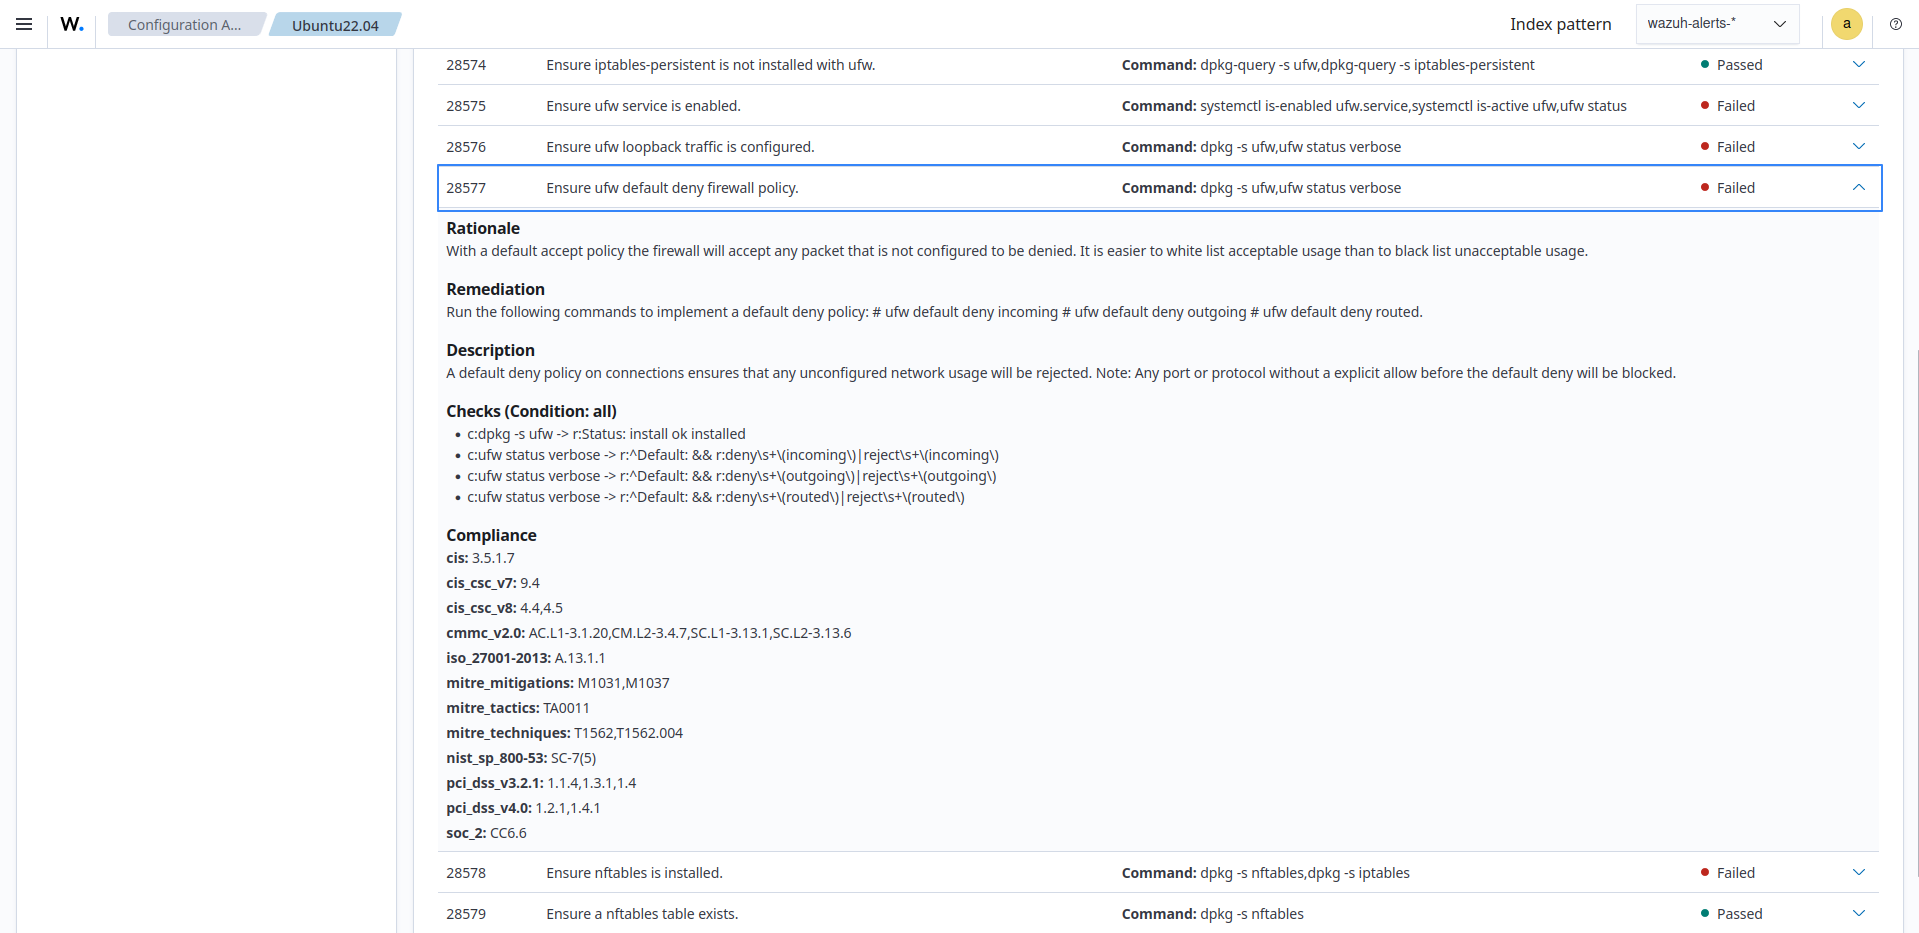The image size is (1919, 933).
Task: Expand check 28575 ufw service enabled
Action: click(1858, 106)
